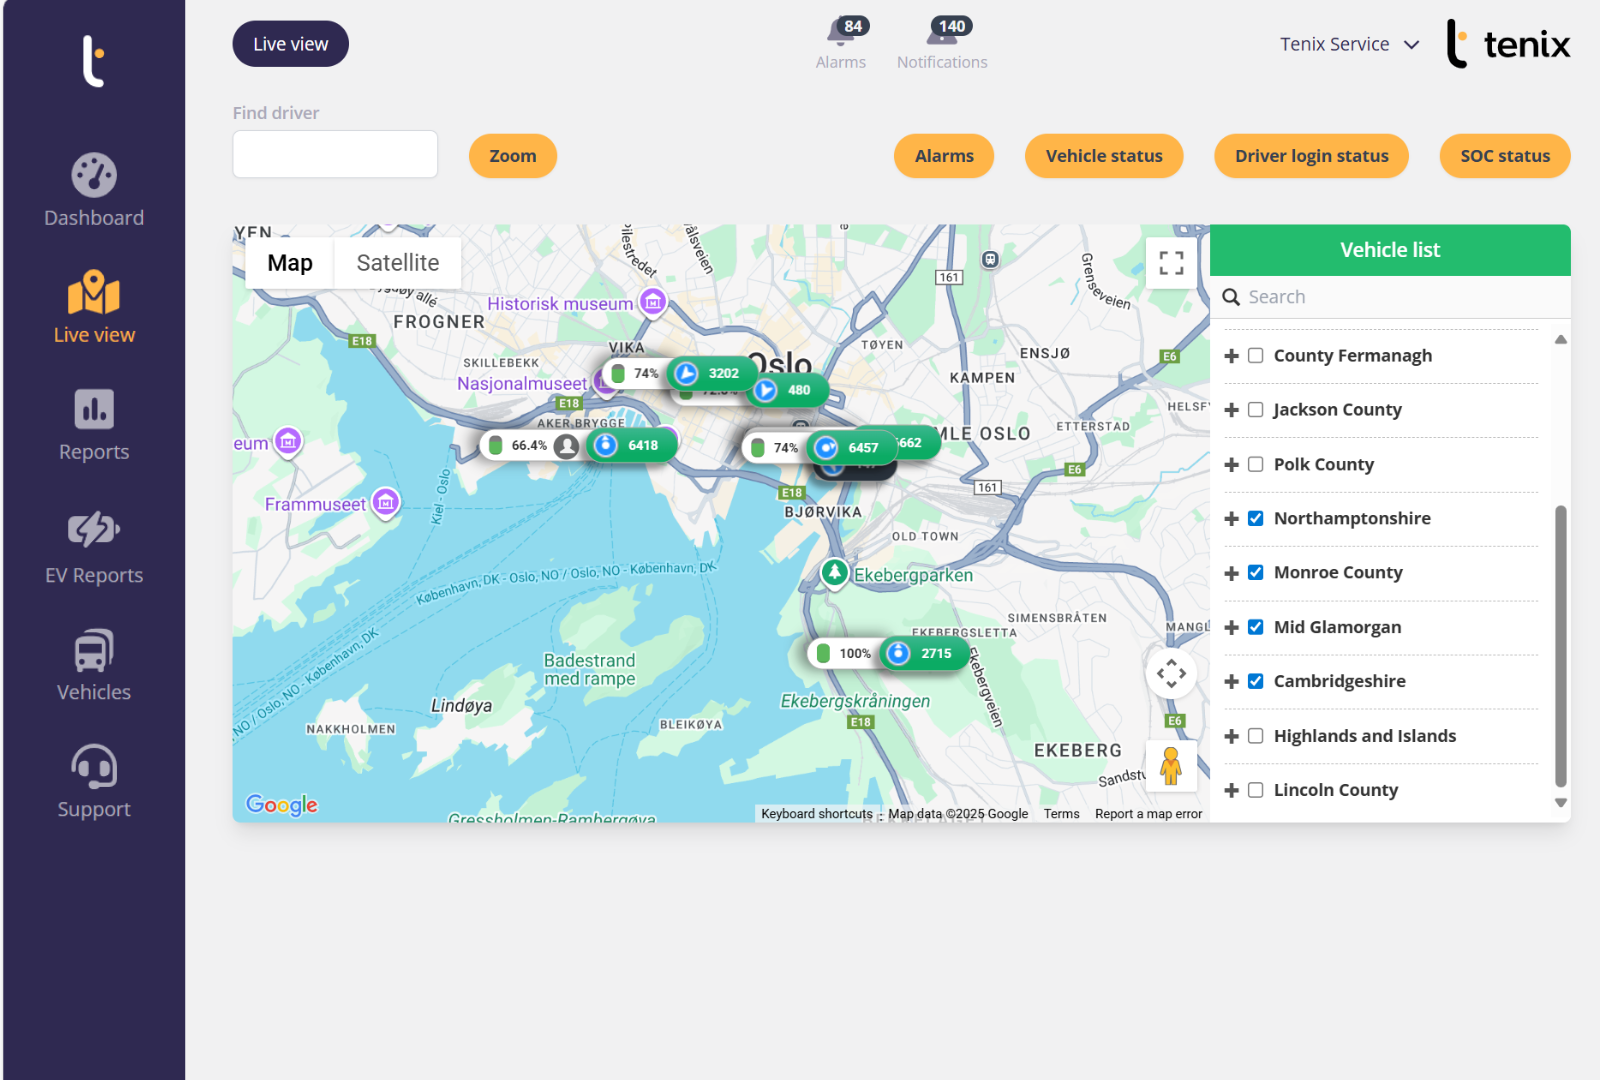This screenshot has height=1080, width=1600.
Task: Switch to Satellite map view
Action: point(397,263)
